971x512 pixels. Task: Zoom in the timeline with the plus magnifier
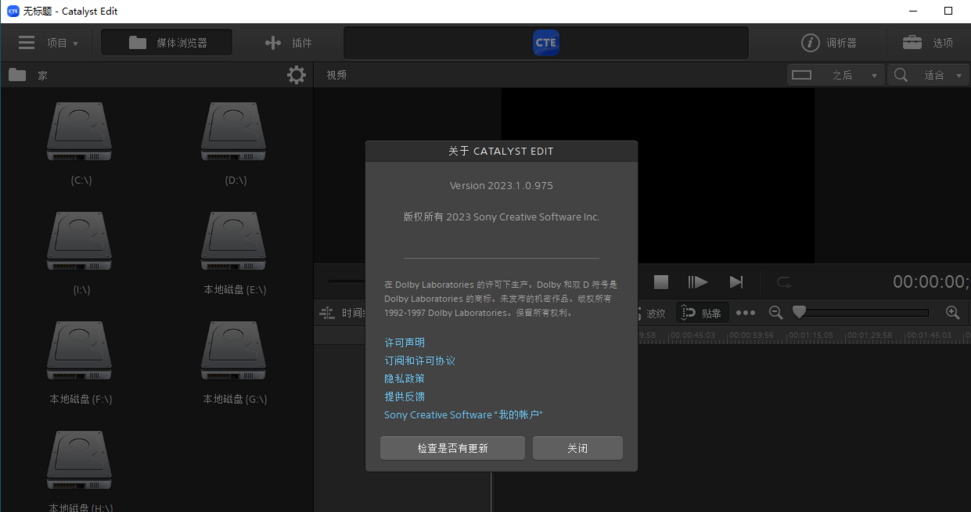coord(952,313)
